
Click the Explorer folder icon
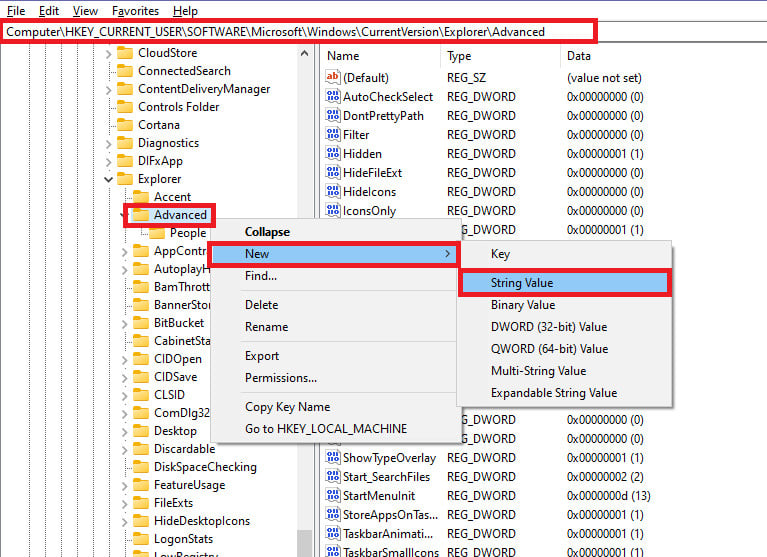(x=125, y=179)
